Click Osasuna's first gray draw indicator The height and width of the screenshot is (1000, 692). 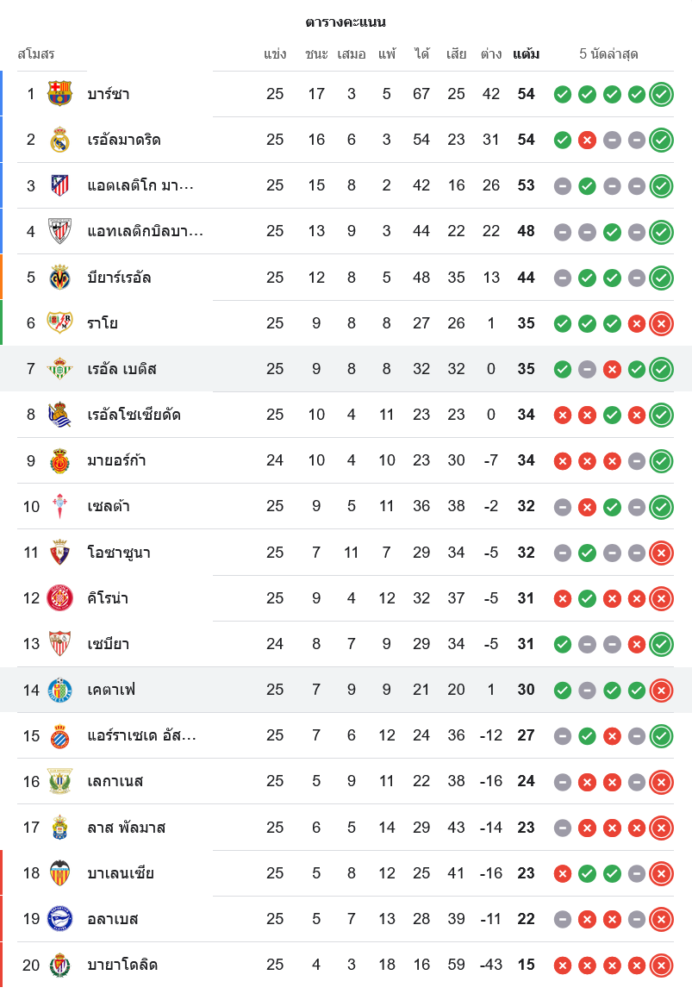(563, 553)
